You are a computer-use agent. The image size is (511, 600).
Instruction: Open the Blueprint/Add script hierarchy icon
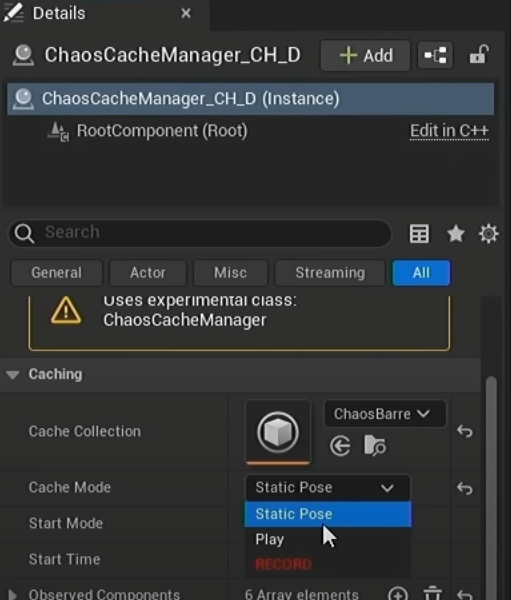point(435,56)
